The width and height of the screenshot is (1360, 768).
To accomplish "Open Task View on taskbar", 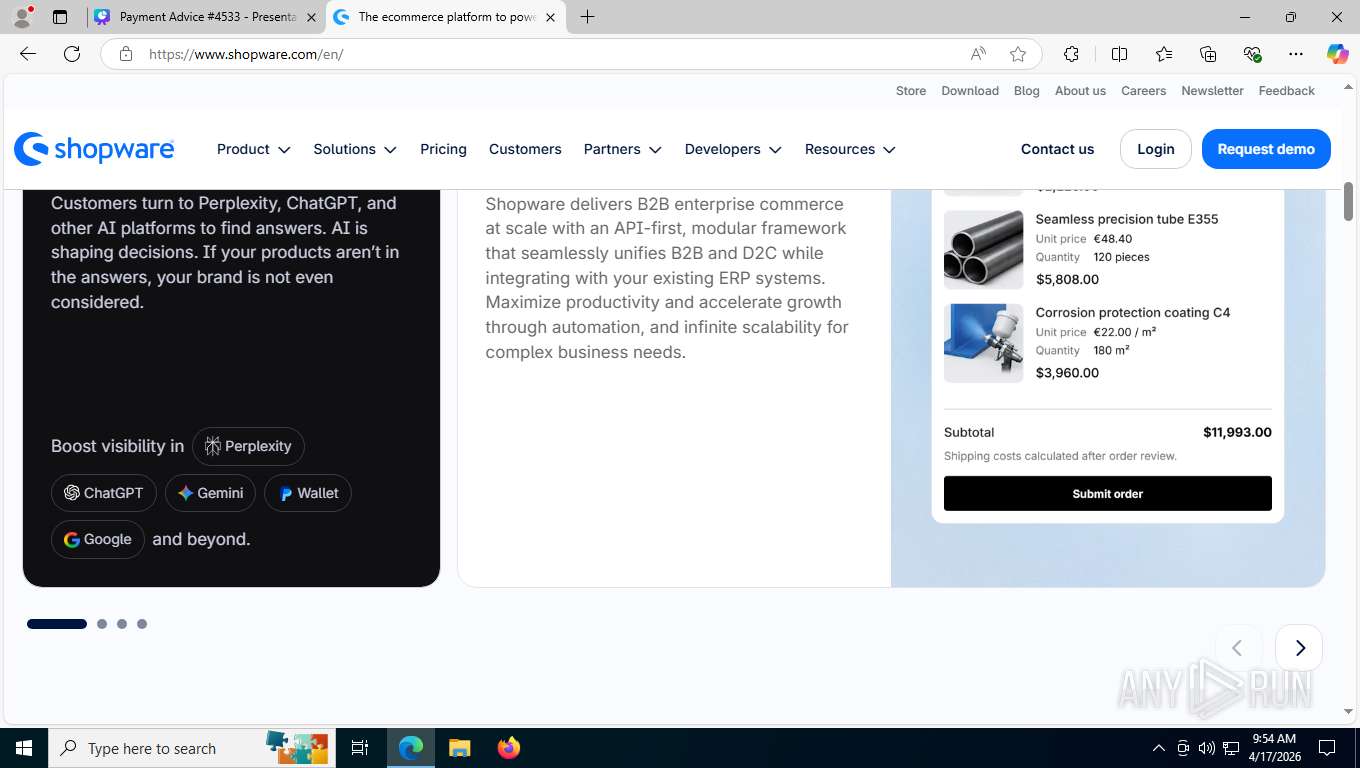I will (x=360, y=748).
